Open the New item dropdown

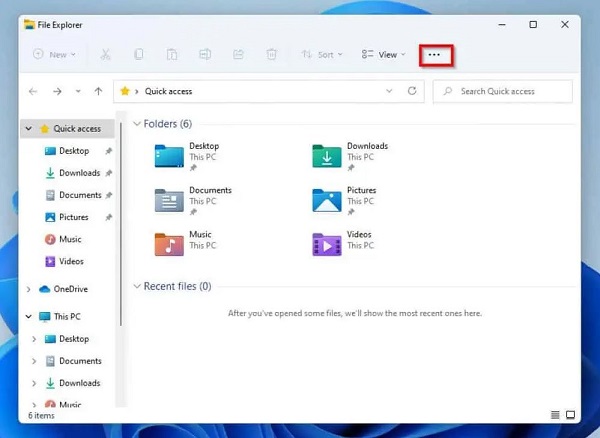click(x=54, y=55)
